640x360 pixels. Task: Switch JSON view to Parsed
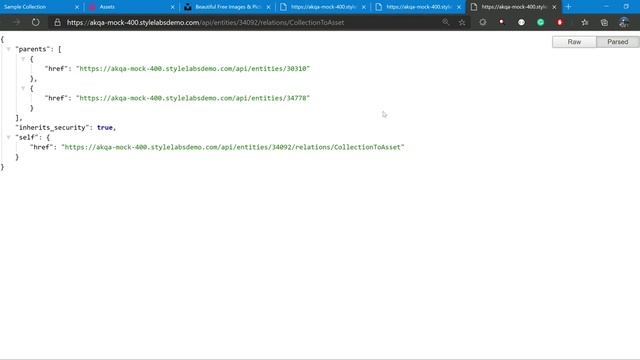[618, 42]
